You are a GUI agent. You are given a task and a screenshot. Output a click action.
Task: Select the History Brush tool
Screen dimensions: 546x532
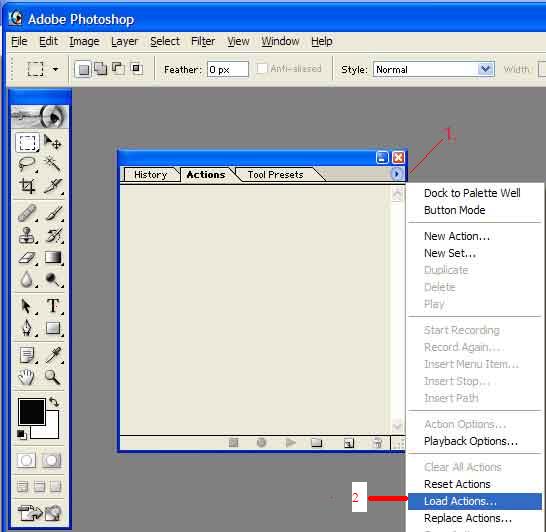click(53, 235)
